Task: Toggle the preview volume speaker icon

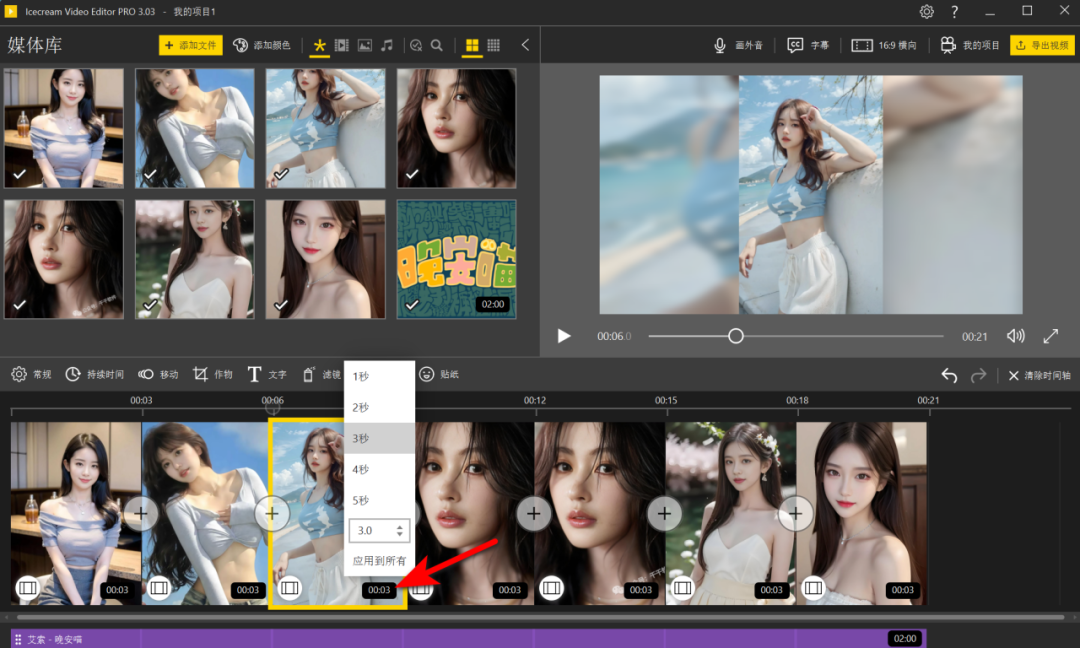Action: click(x=1015, y=336)
